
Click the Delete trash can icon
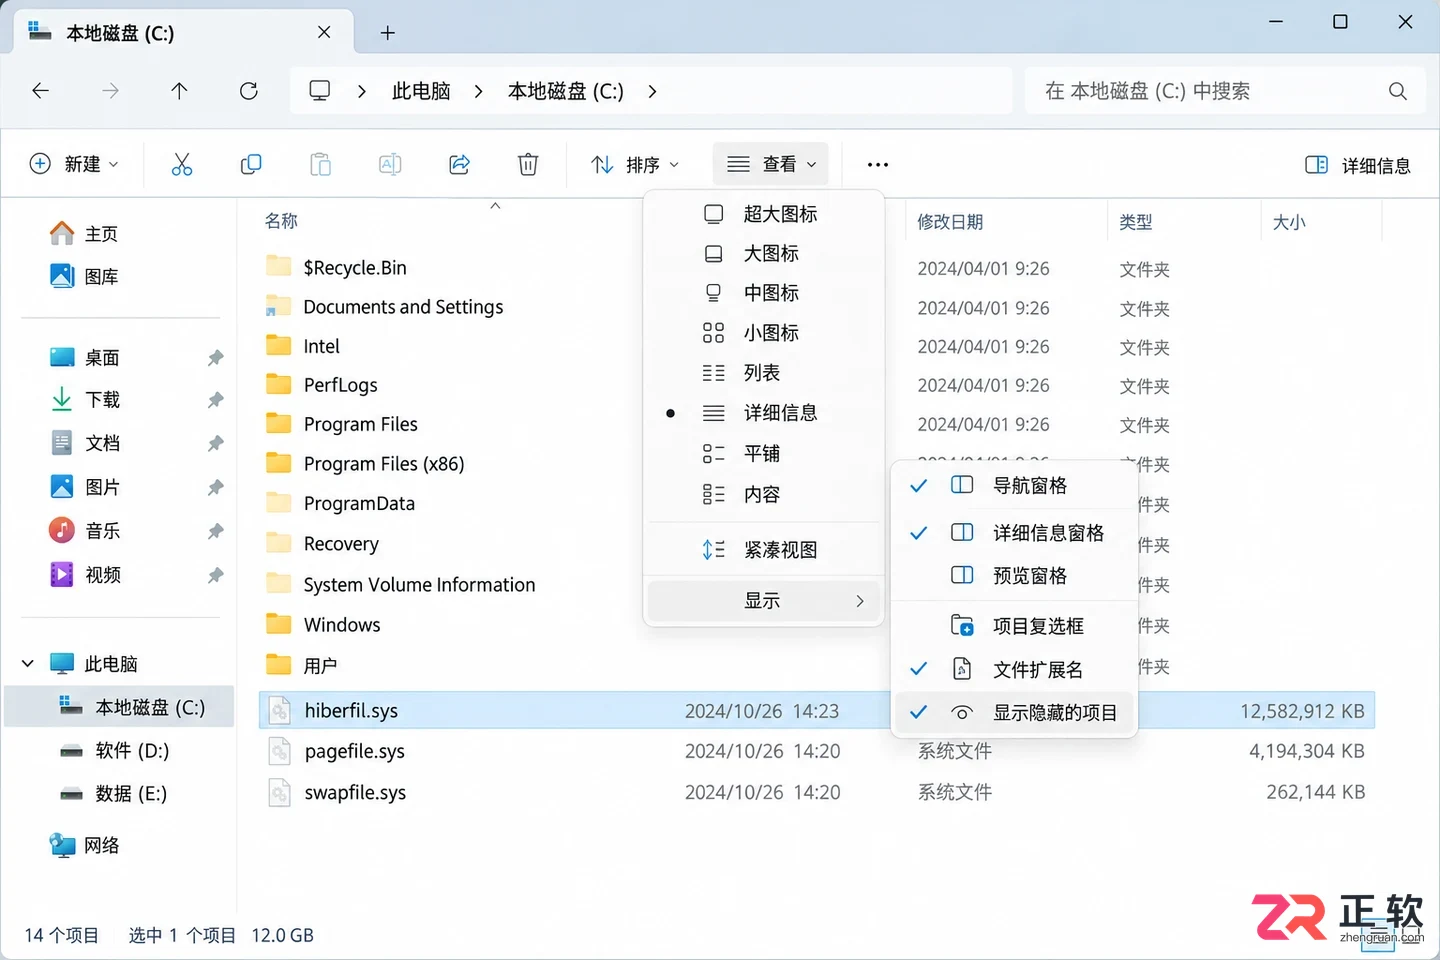[528, 164]
